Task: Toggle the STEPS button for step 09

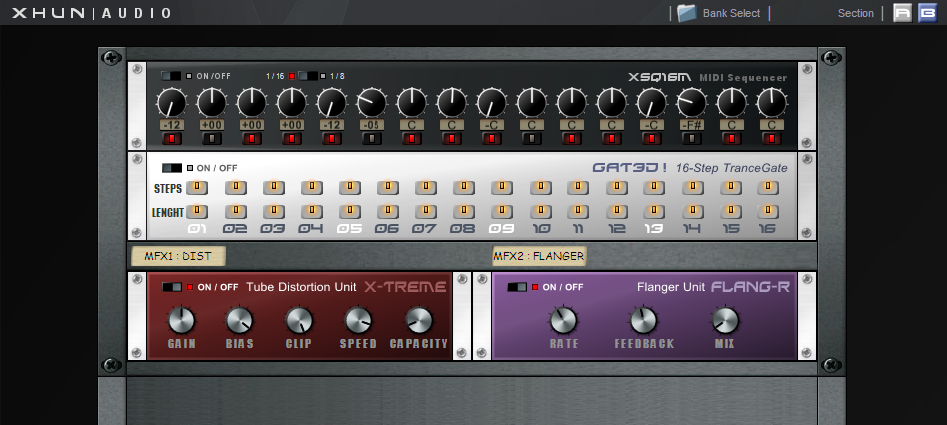Action: pyautogui.click(x=502, y=188)
